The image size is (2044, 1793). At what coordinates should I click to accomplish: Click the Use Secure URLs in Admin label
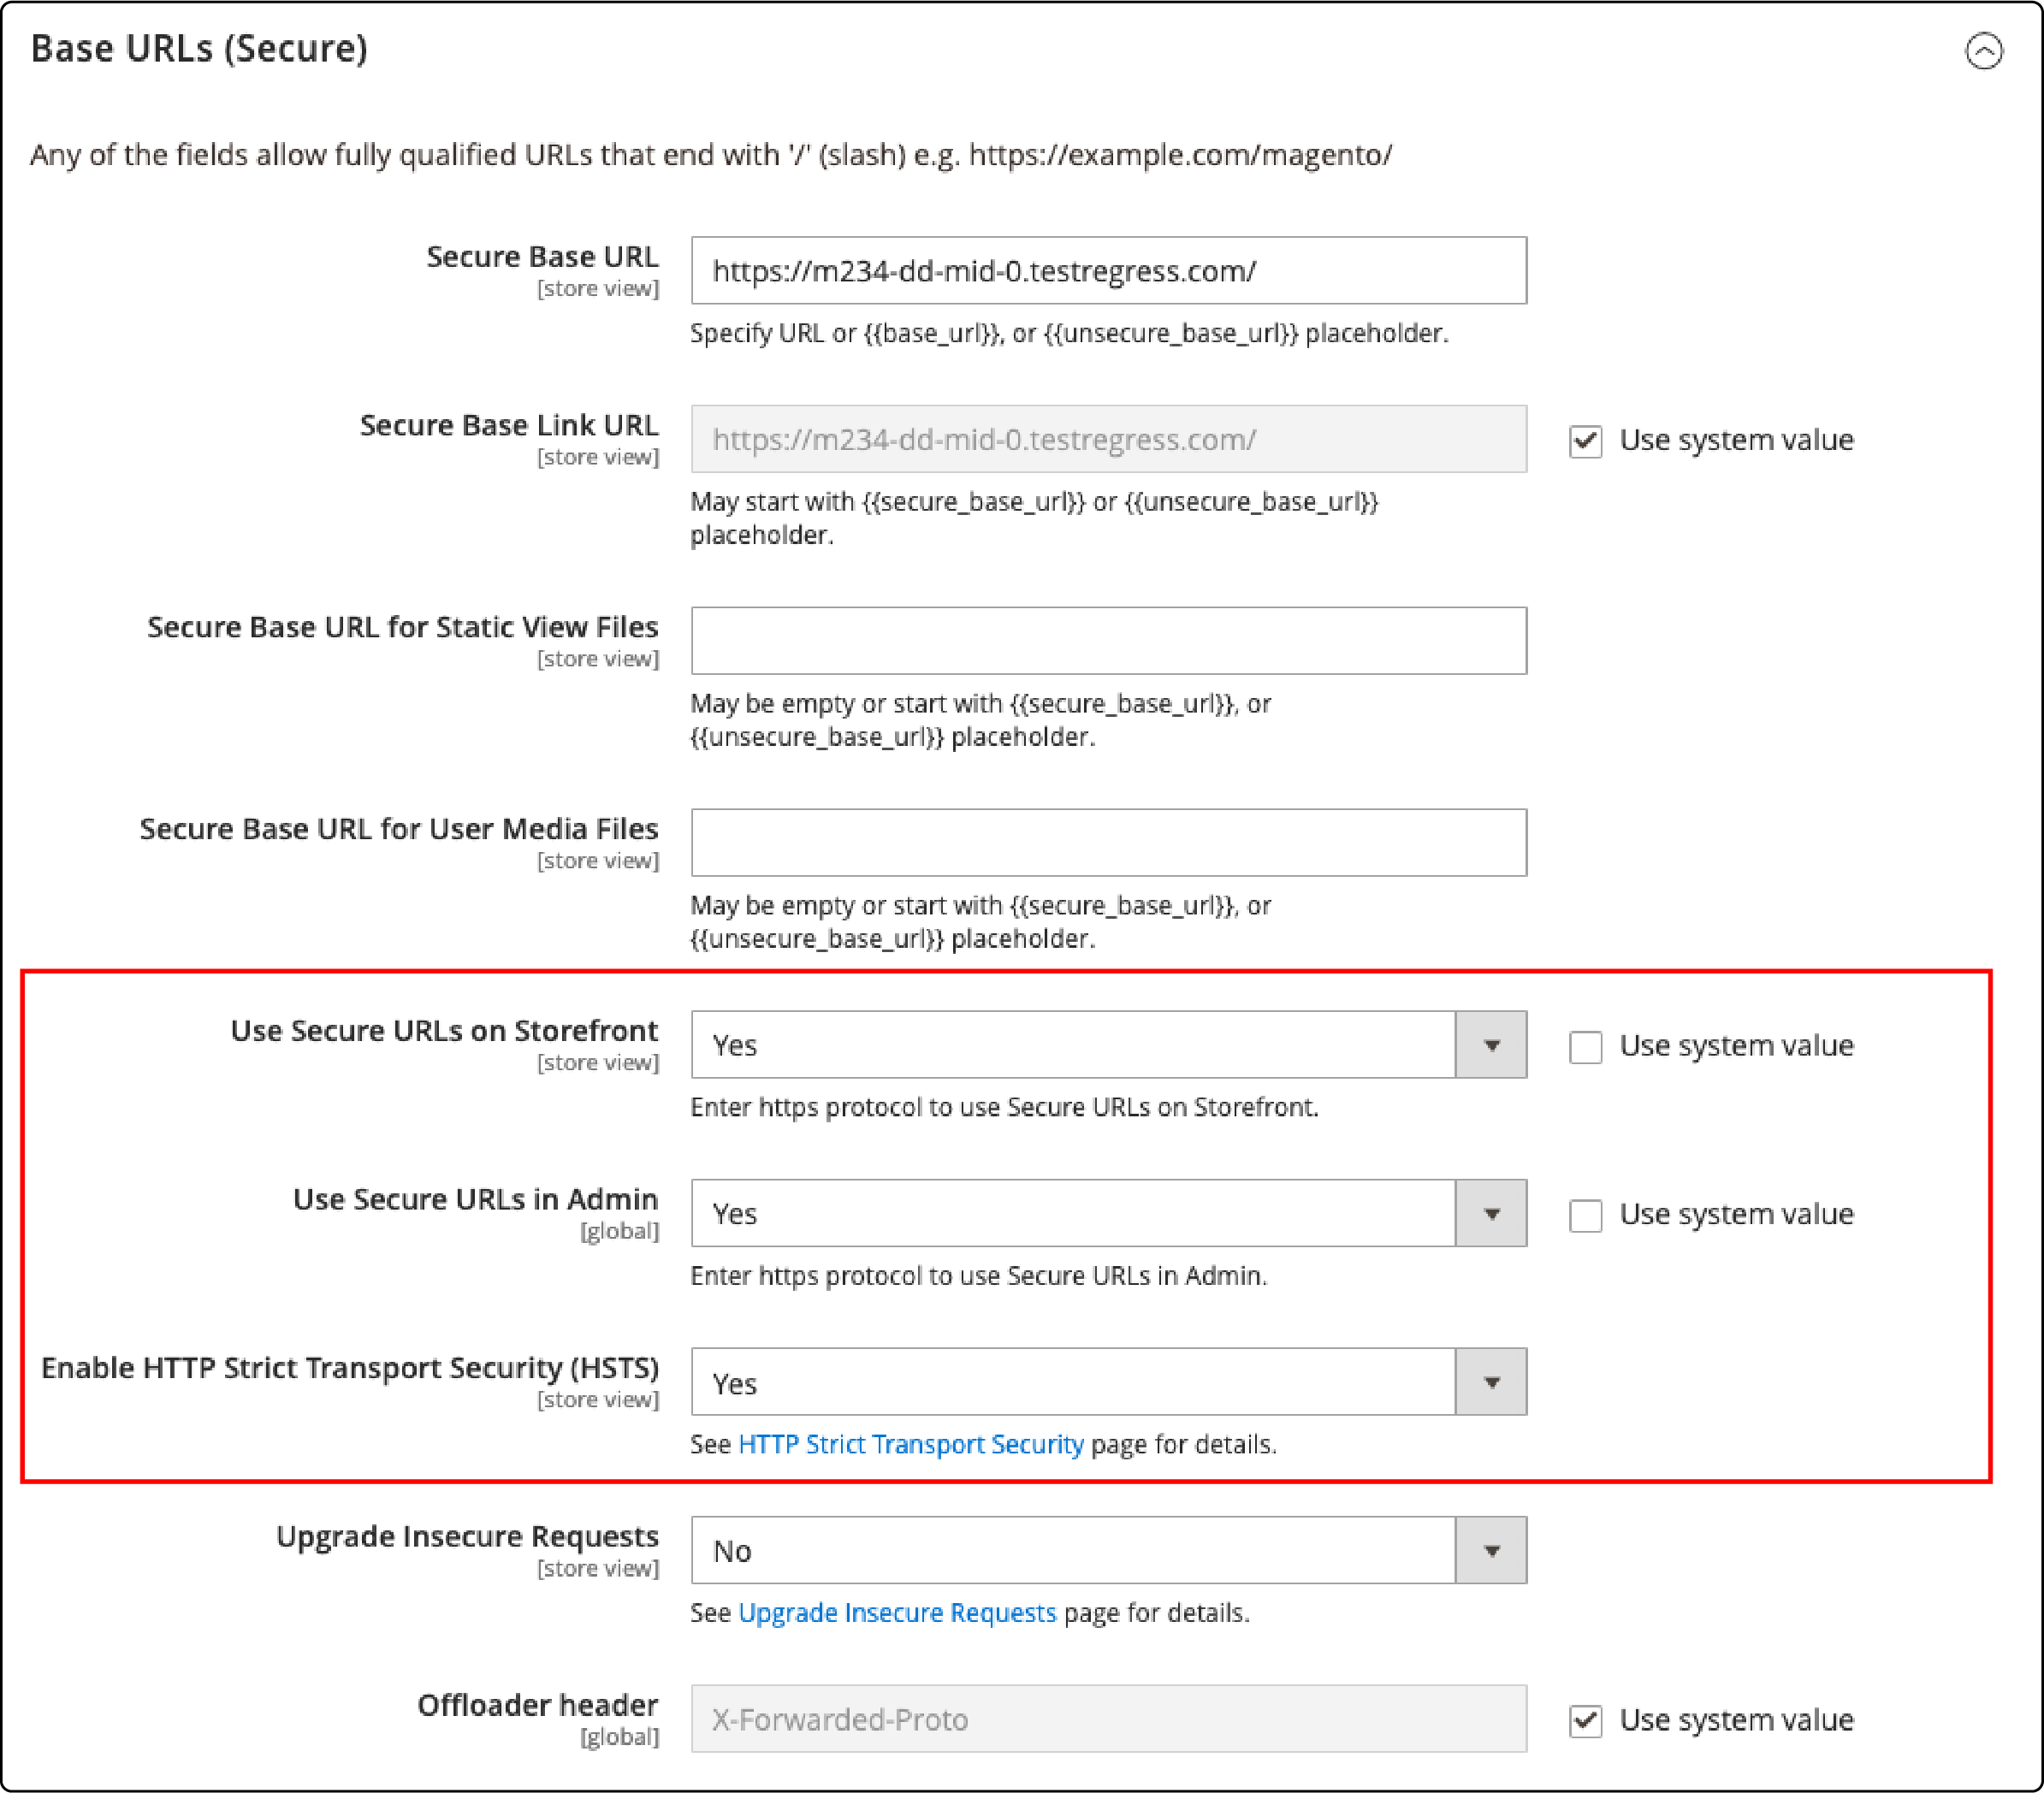click(475, 1199)
